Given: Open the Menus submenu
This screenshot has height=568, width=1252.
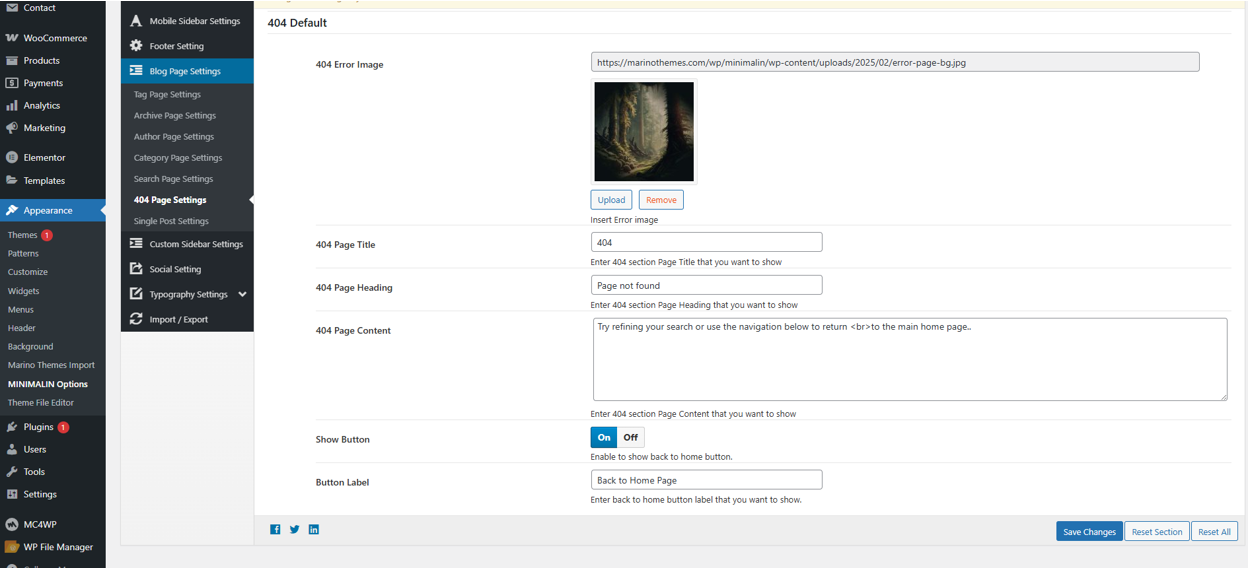Looking at the screenshot, I should (20, 310).
